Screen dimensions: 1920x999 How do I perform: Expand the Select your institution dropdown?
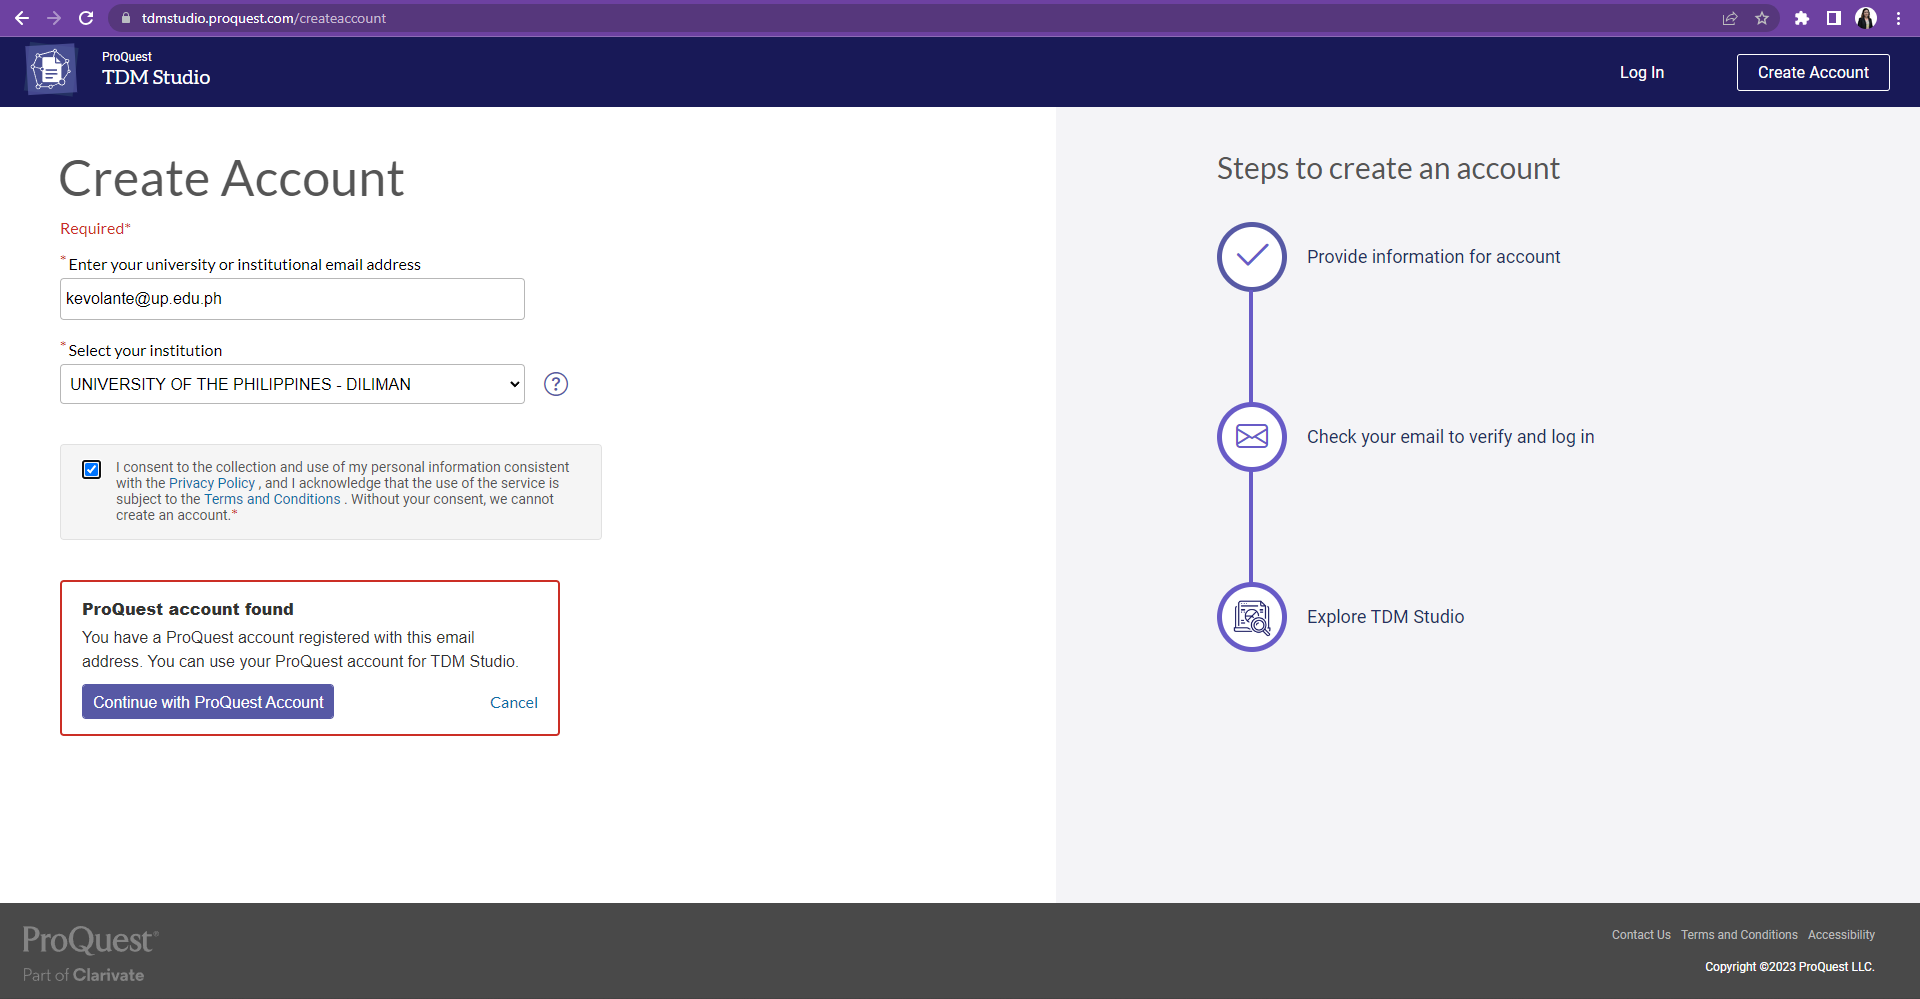click(x=292, y=384)
